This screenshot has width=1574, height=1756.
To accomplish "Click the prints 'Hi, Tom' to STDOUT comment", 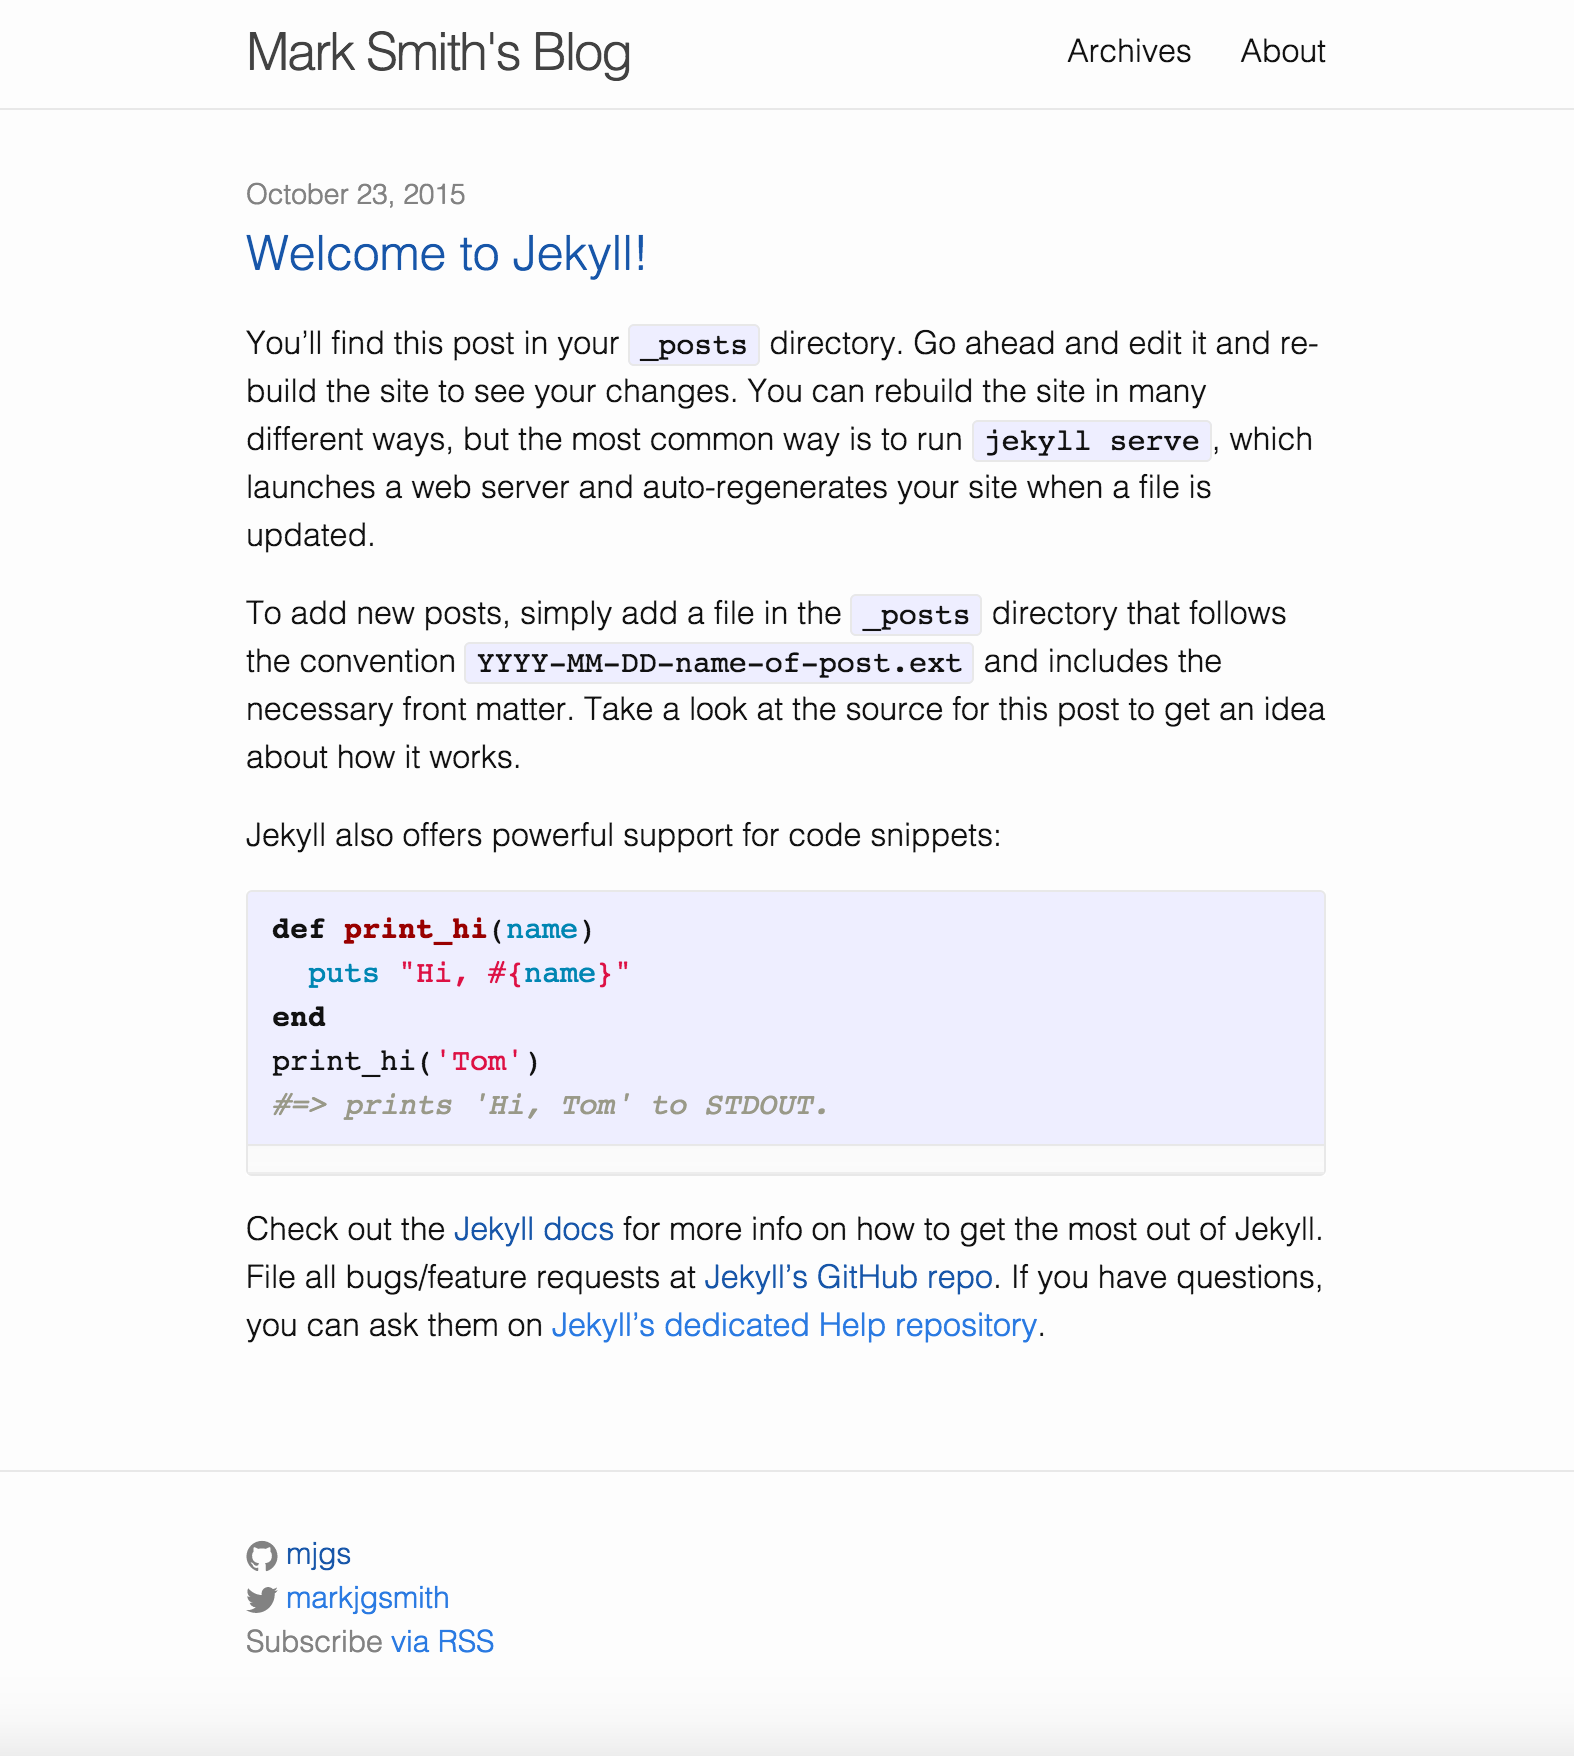I will click(550, 1106).
